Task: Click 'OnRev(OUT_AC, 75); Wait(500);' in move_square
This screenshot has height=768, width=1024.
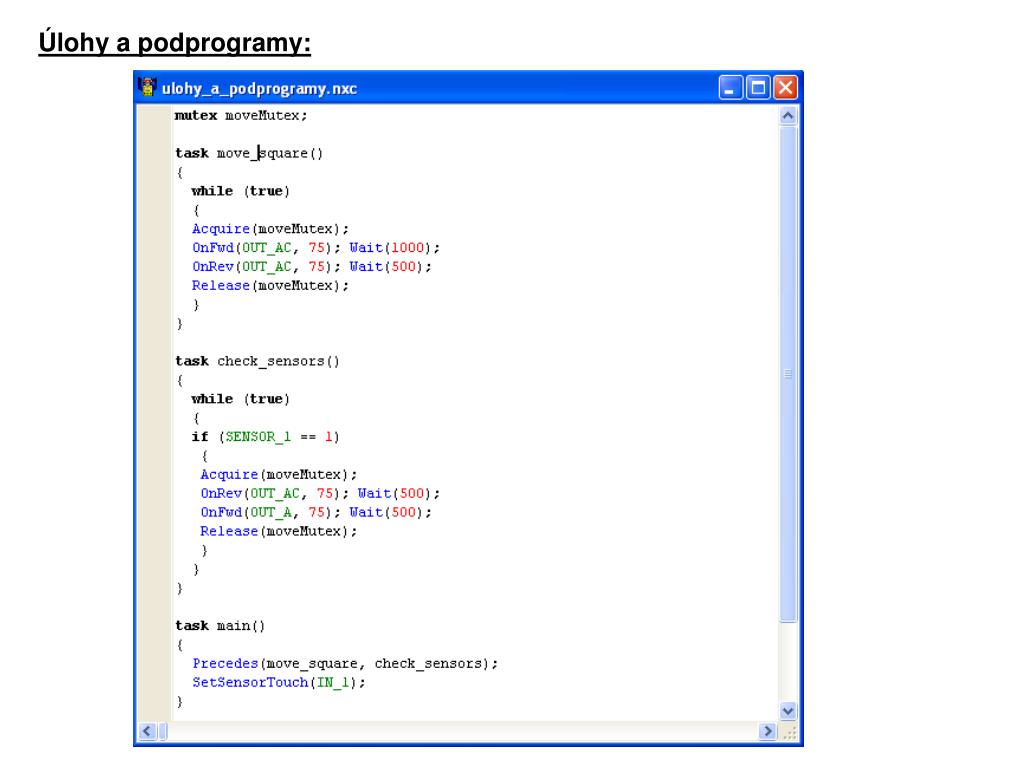Action: tap(312, 267)
